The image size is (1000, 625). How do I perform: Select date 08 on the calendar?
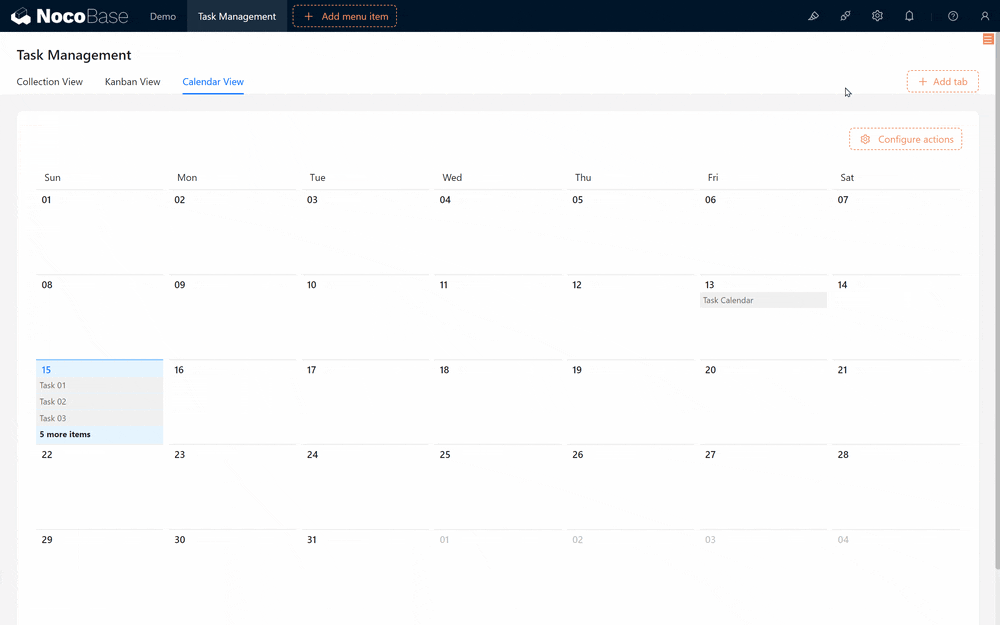47,284
